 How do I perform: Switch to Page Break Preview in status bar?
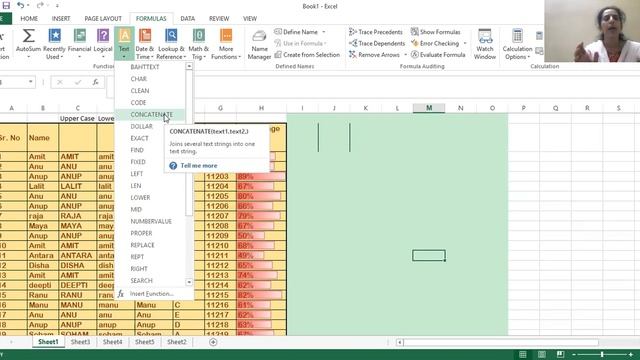pos(560,354)
